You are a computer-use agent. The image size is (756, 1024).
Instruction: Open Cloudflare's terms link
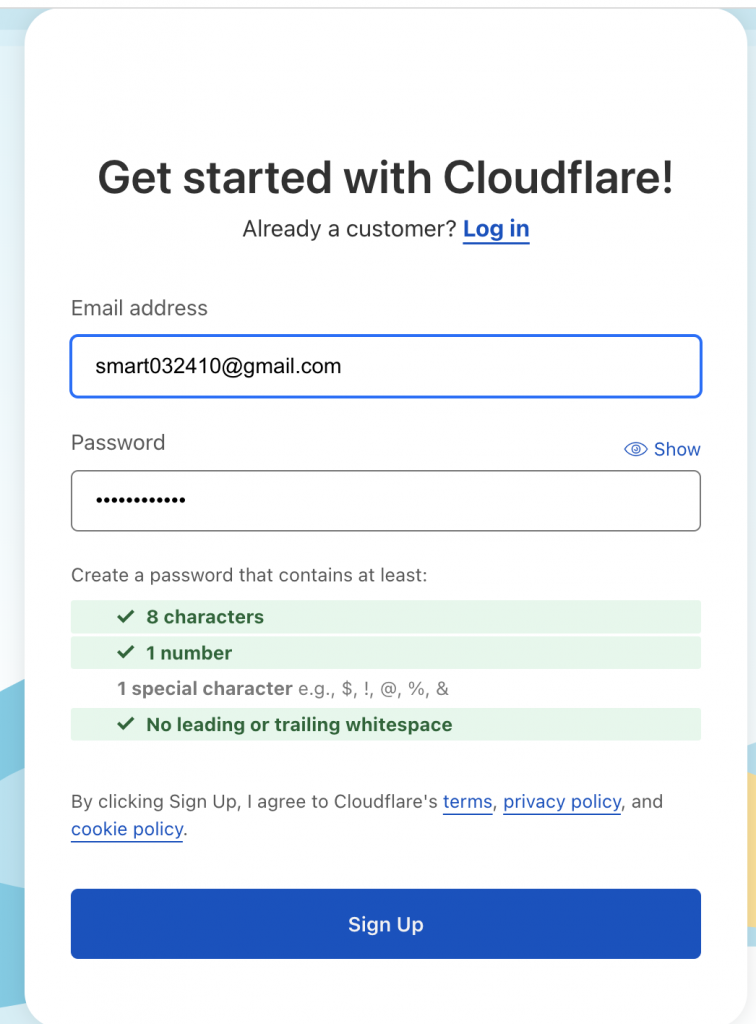(x=467, y=801)
